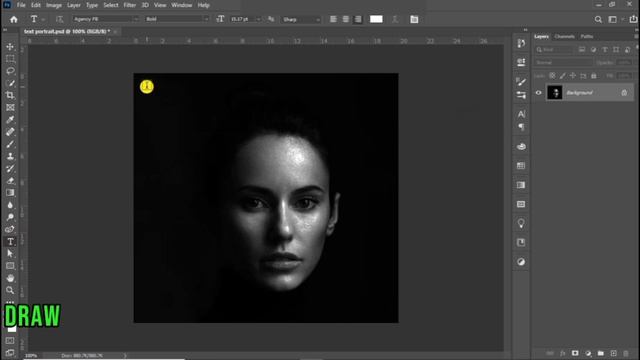This screenshot has width=640, height=360.
Task: Open the Filter menu
Action: pos(129,5)
